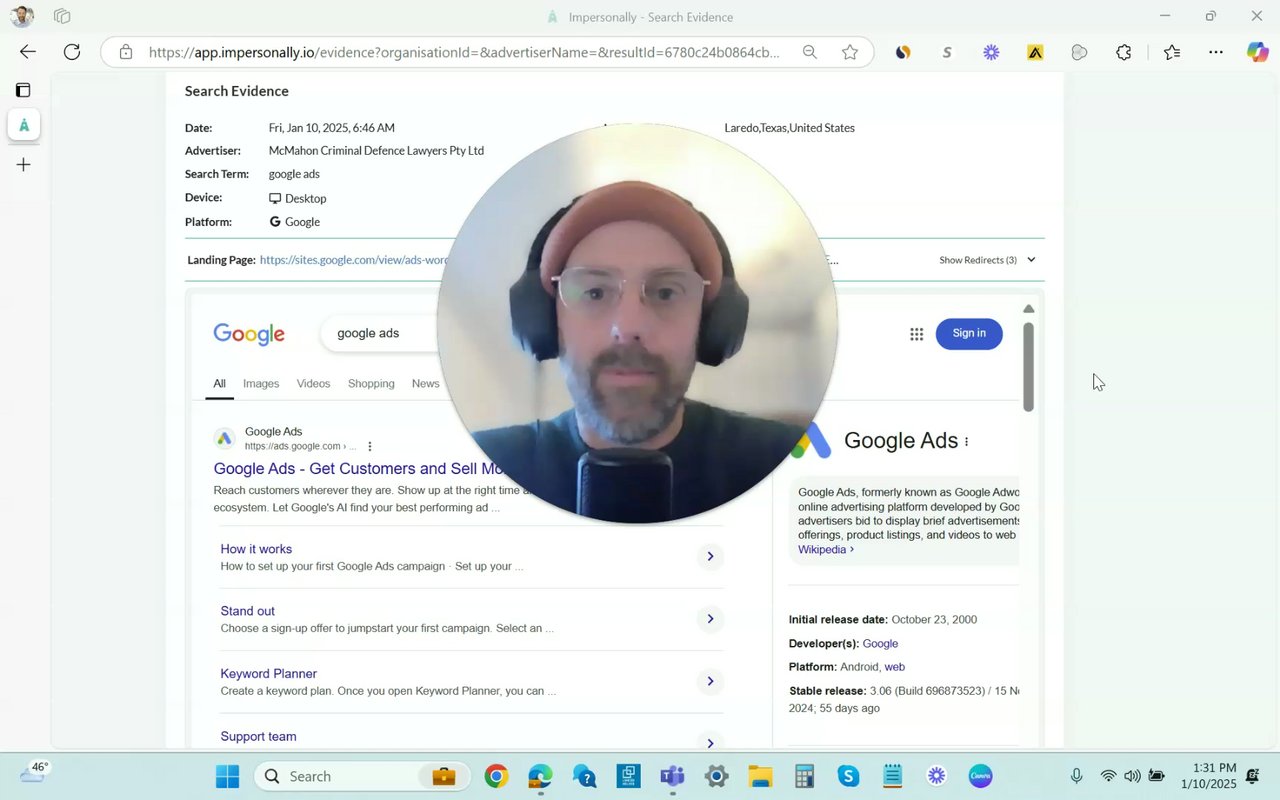Click the Desktop device value

click(x=297, y=198)
